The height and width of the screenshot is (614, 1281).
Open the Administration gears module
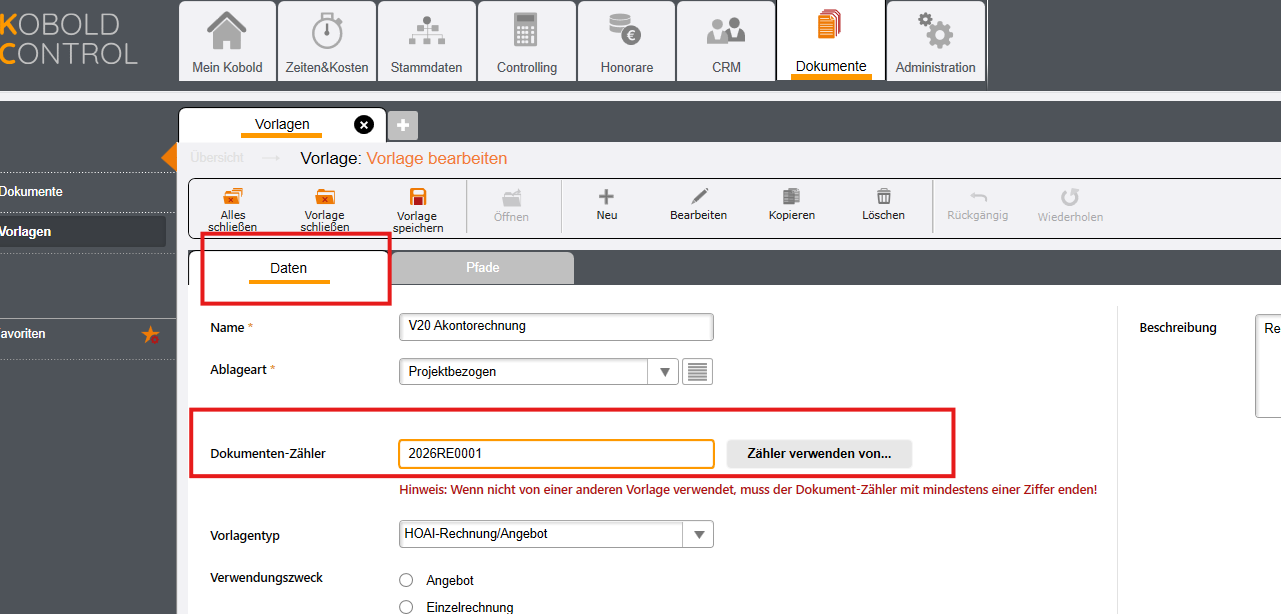click(x=935, y=42)
